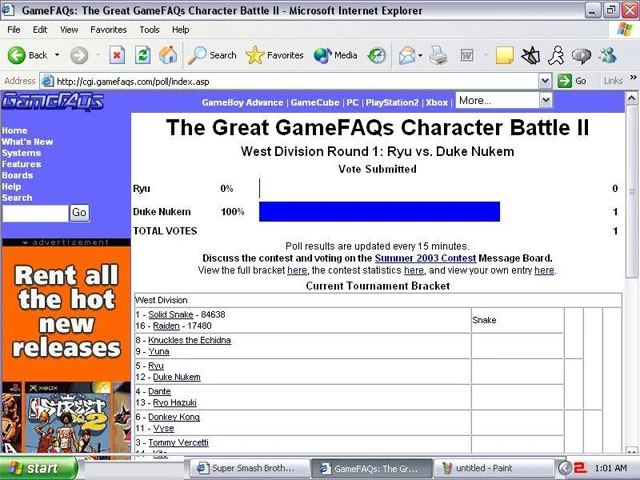
Task: Click the vertical scrollbar thumb
Action: point(631,191)
